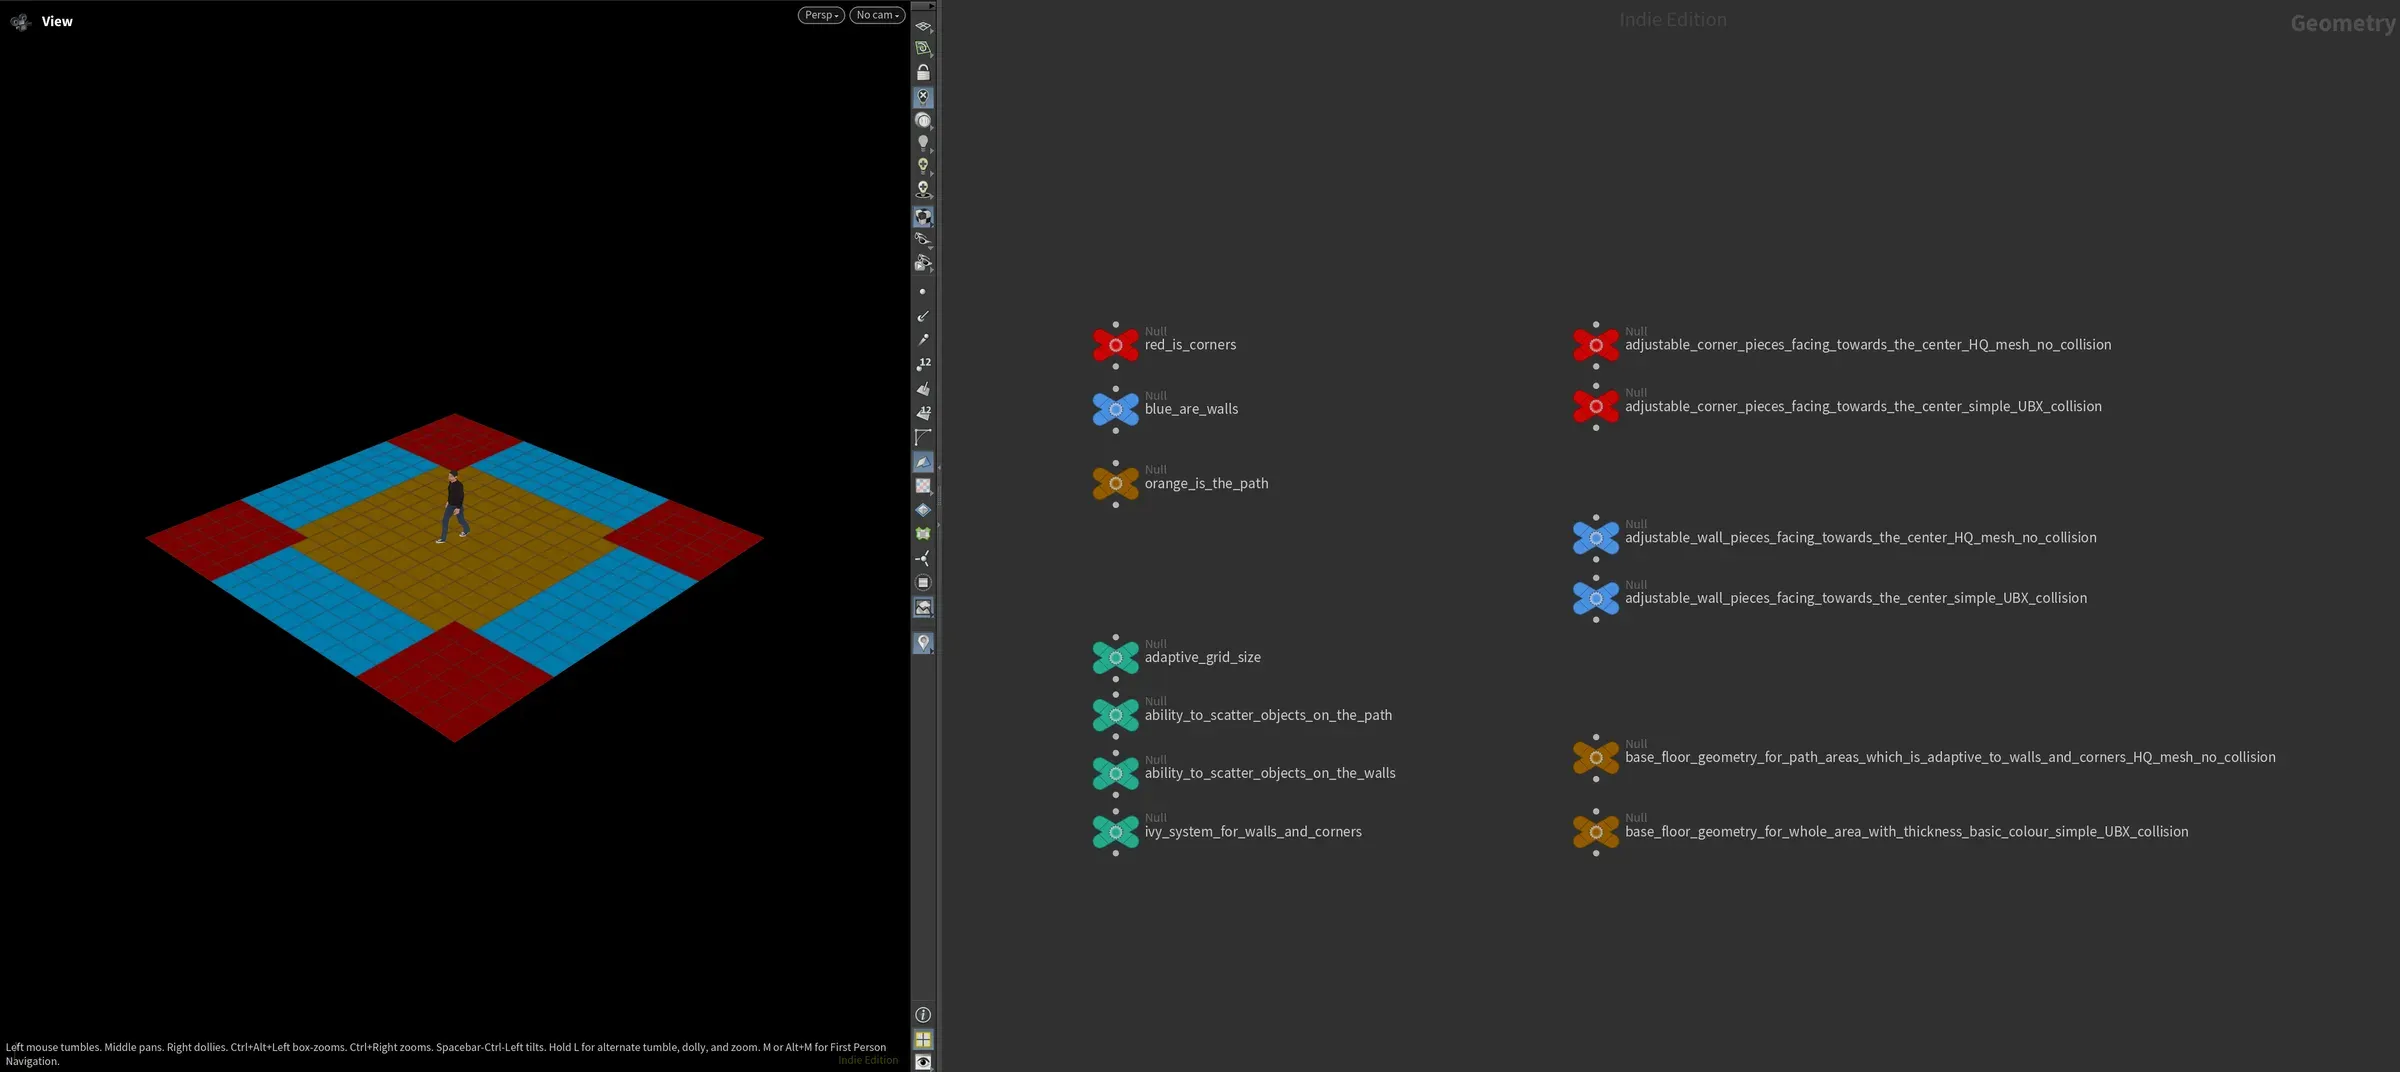Image resolution: width=2400 pixels, height=1072 pixels.
Task: Select the grey normal lighting bulb icon
Action: 923,143
